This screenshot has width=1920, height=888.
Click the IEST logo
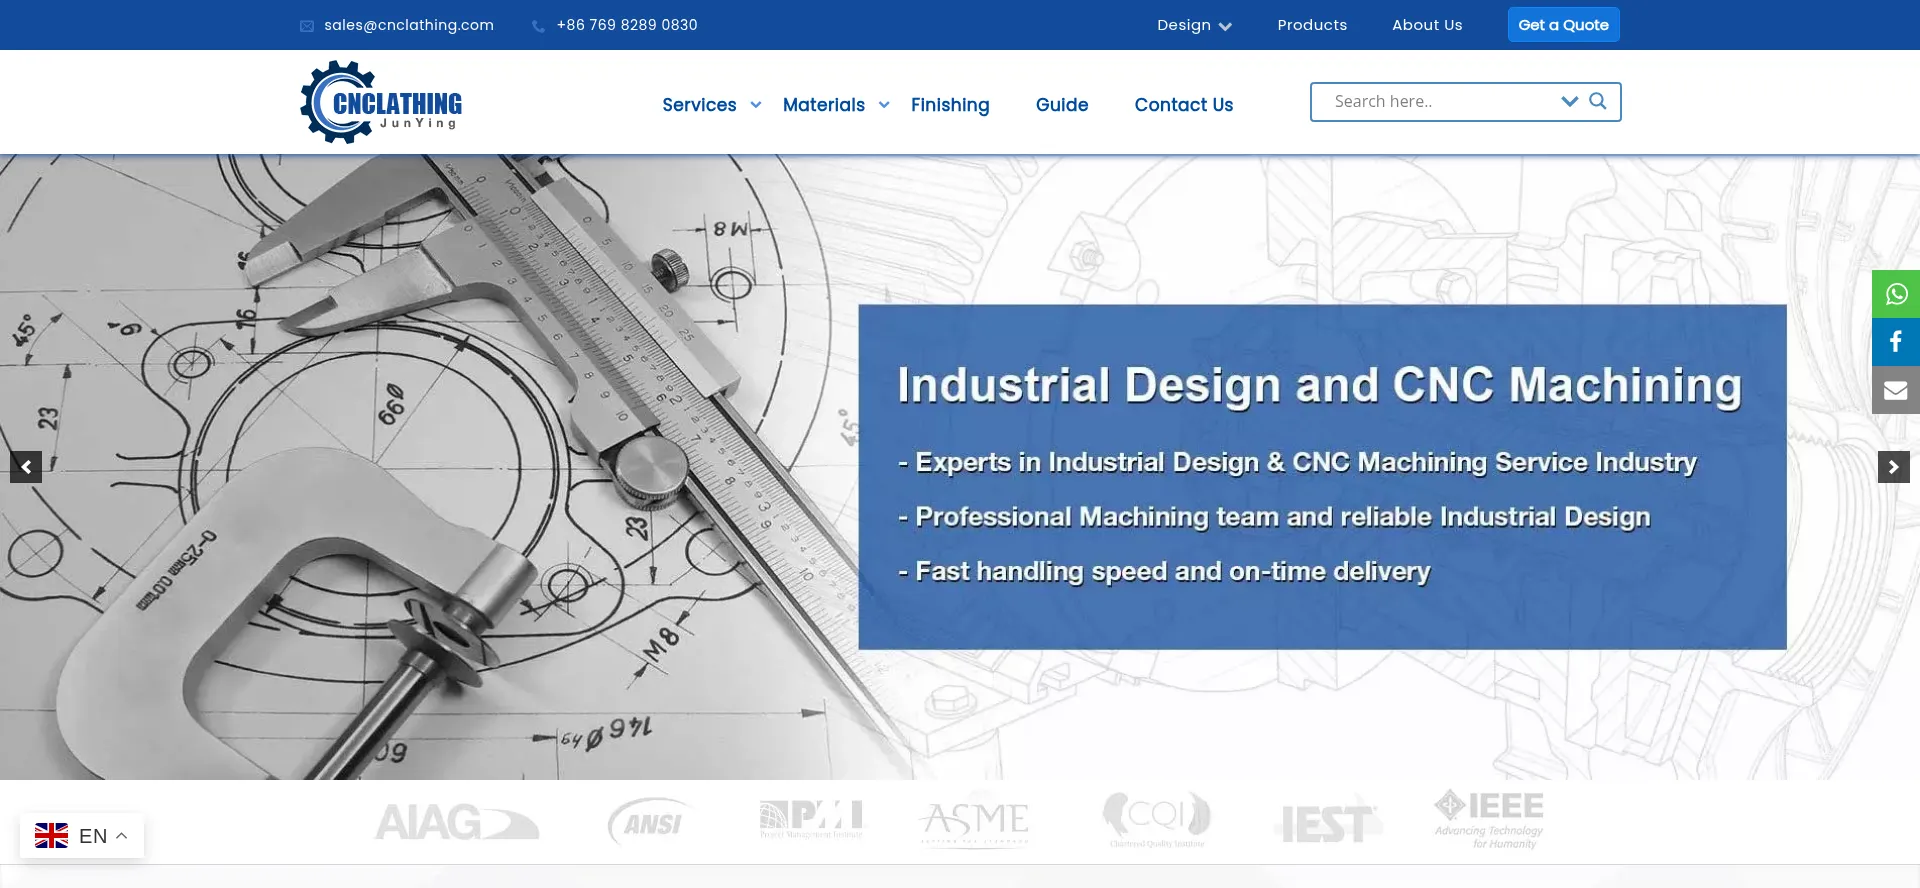pos(1328,824)
